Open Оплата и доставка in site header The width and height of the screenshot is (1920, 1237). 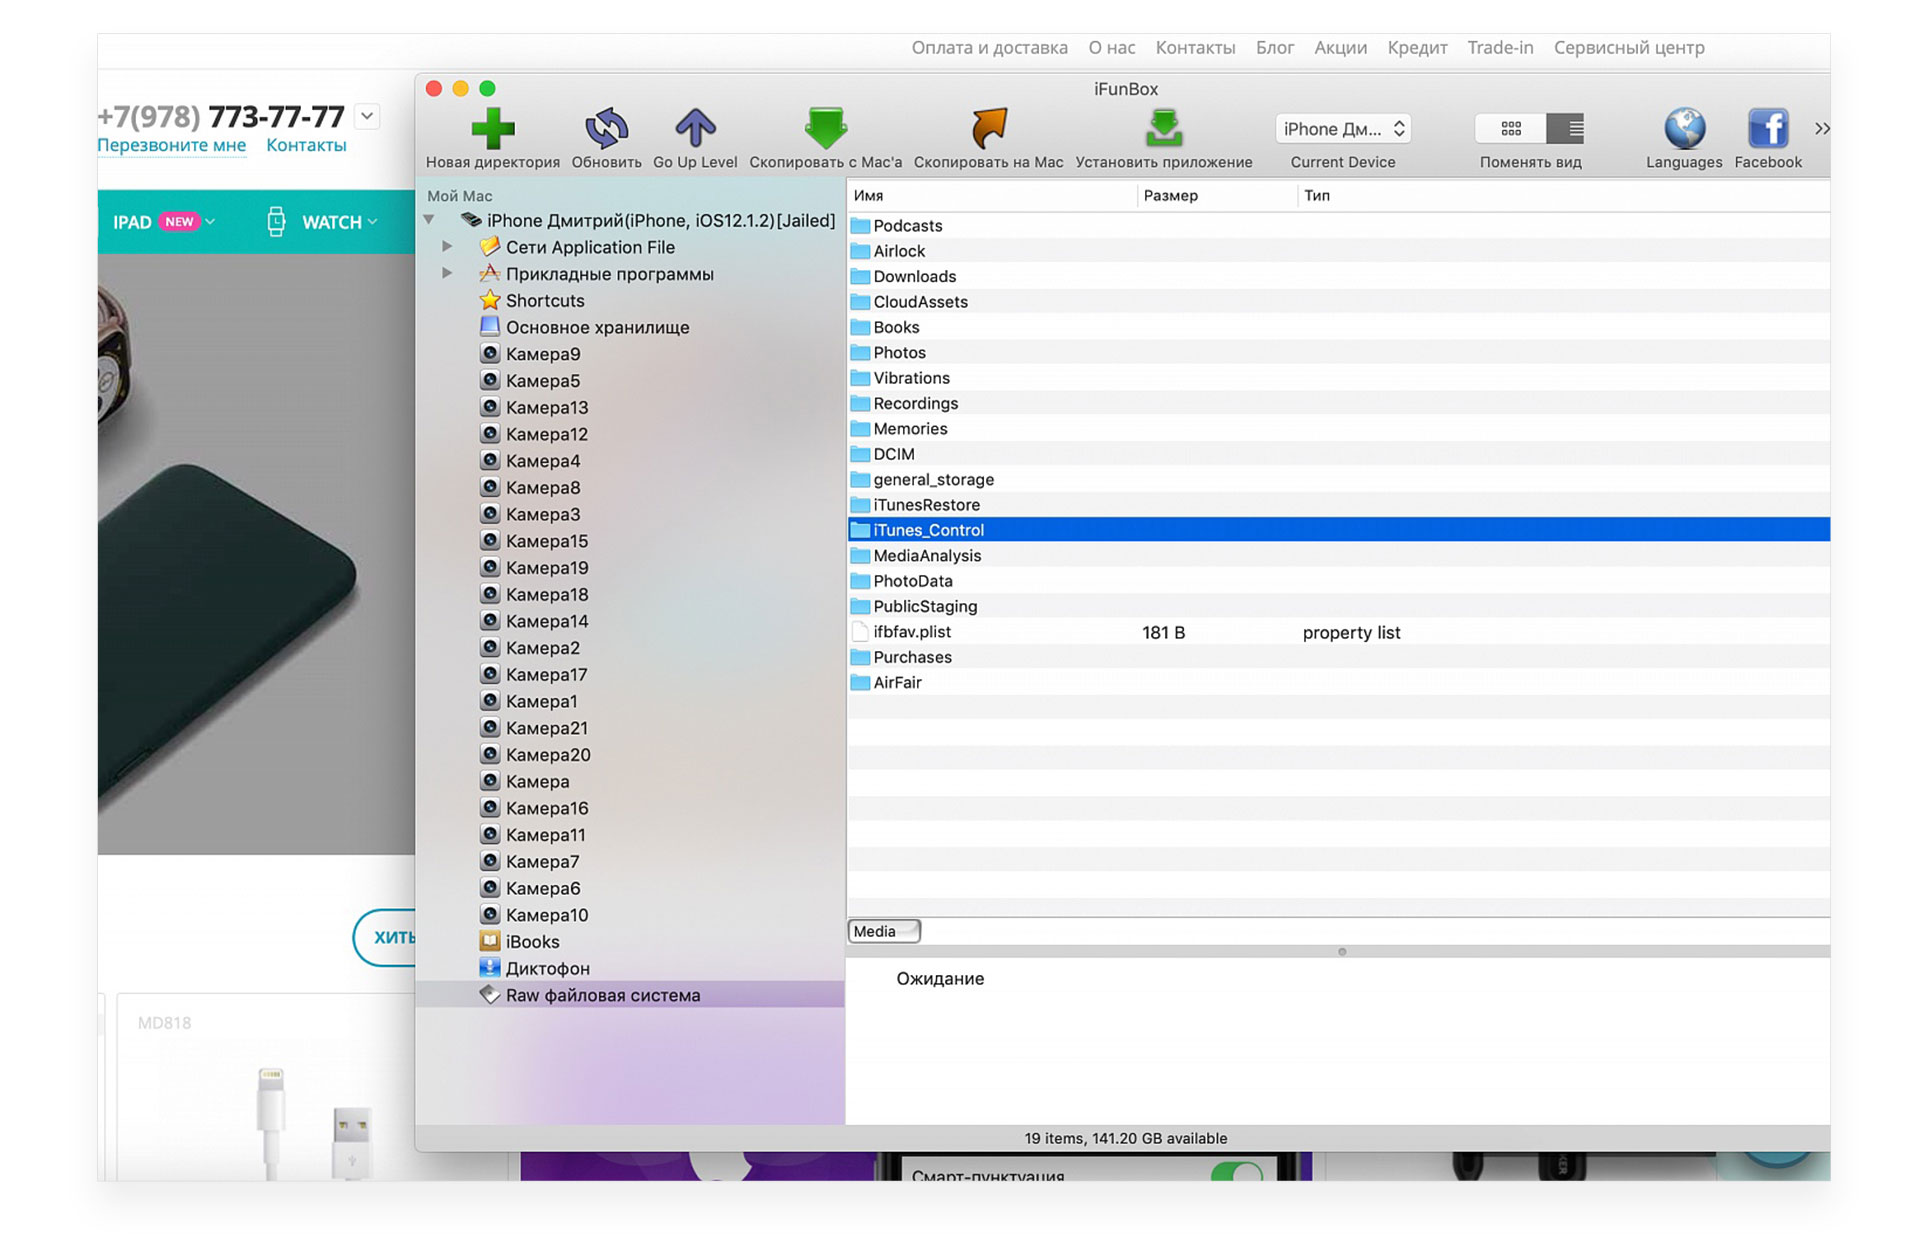(989, 47)
